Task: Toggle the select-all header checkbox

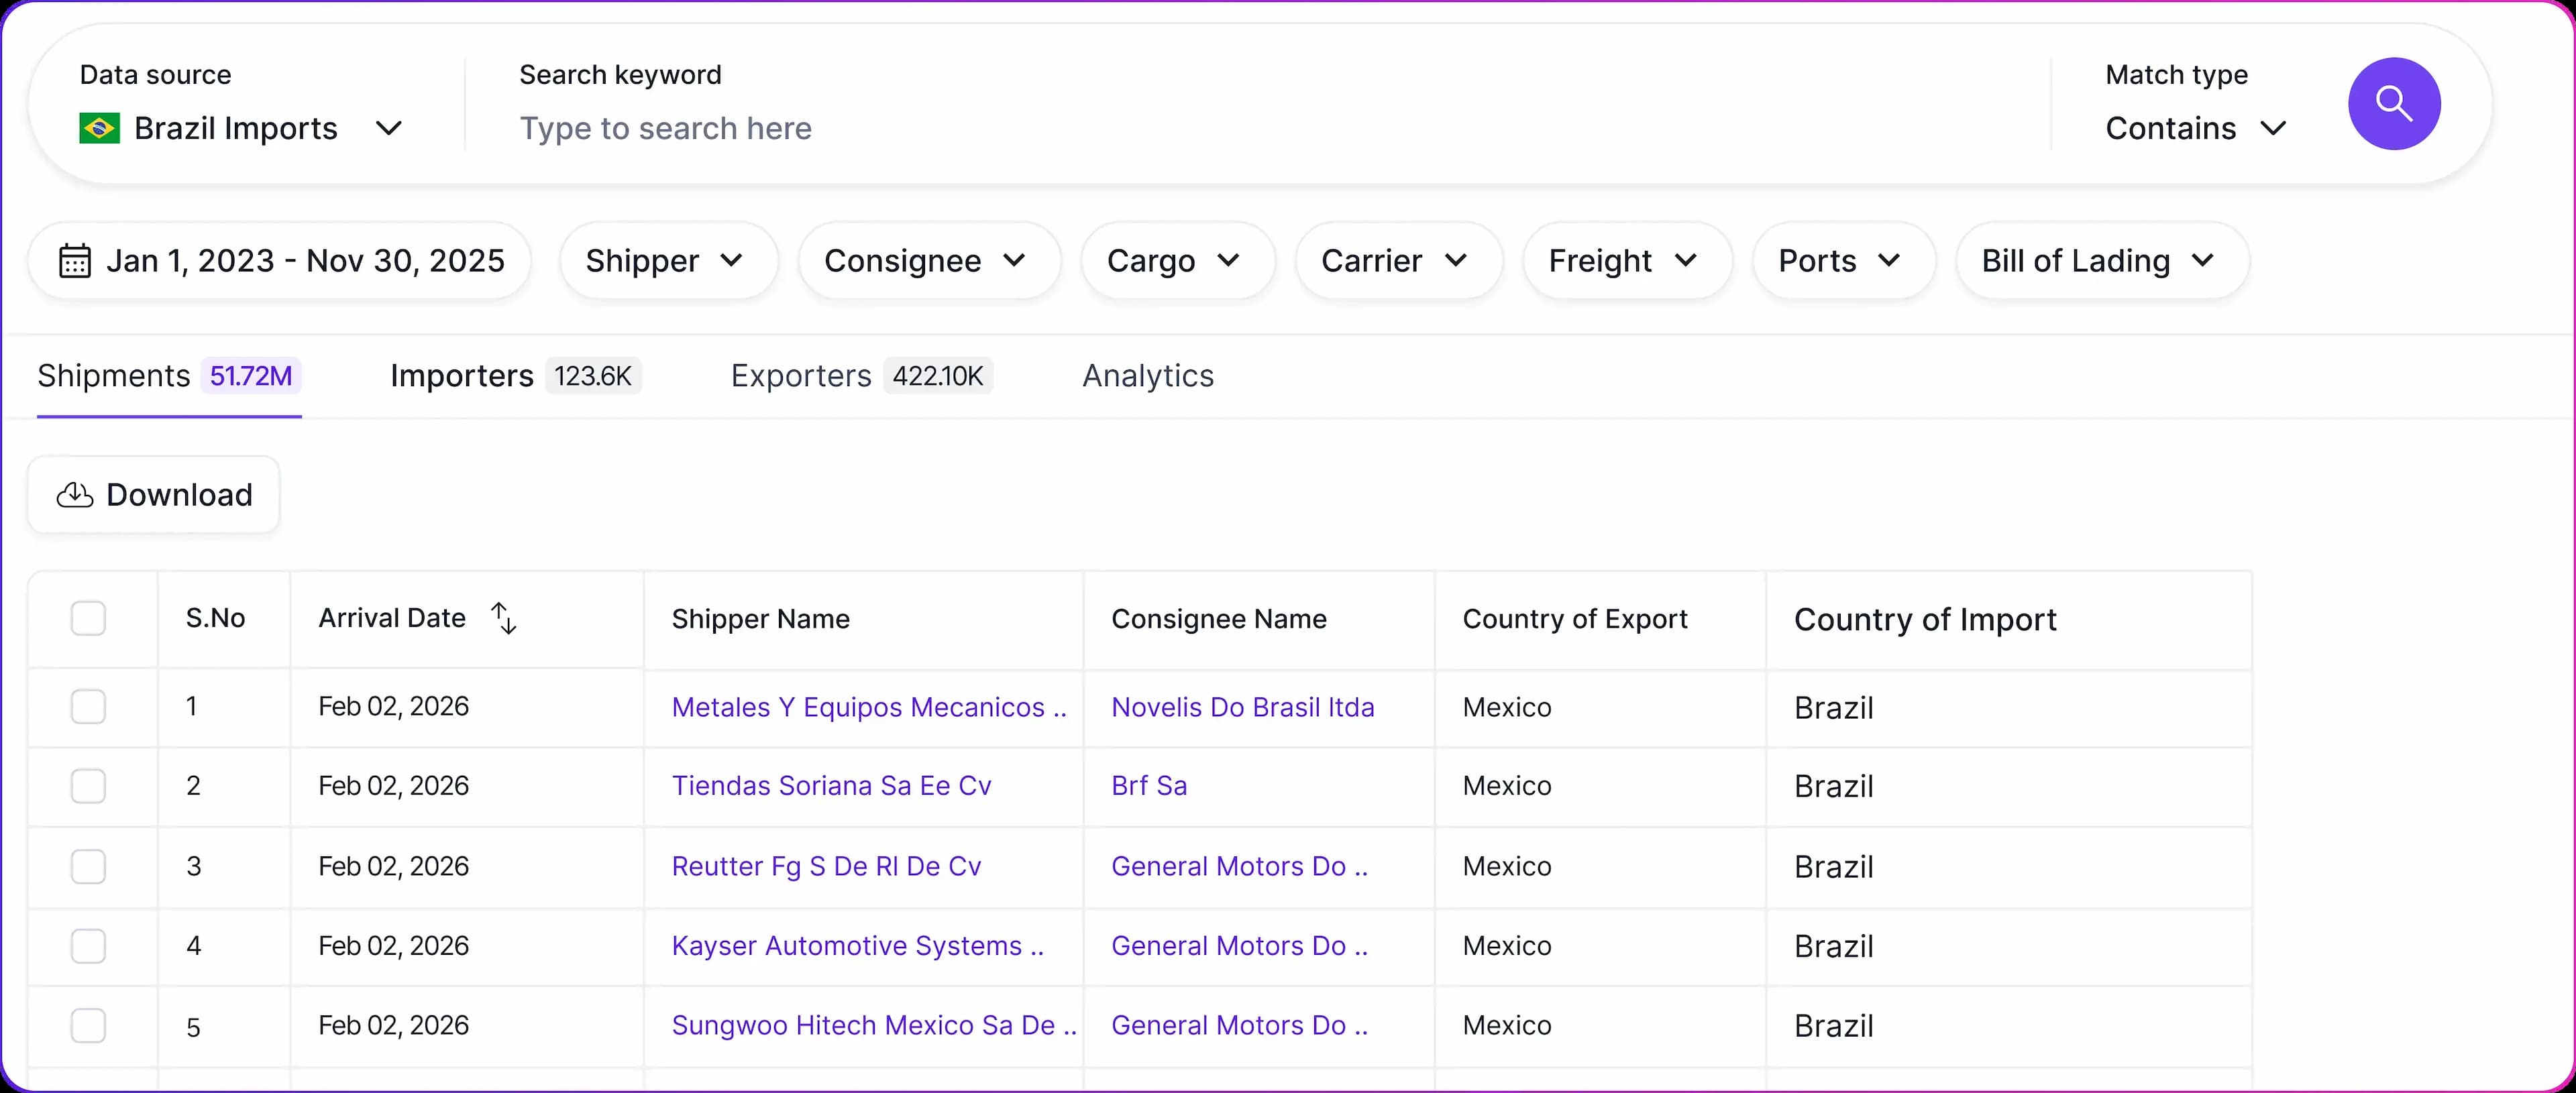Action: (88, 618)
